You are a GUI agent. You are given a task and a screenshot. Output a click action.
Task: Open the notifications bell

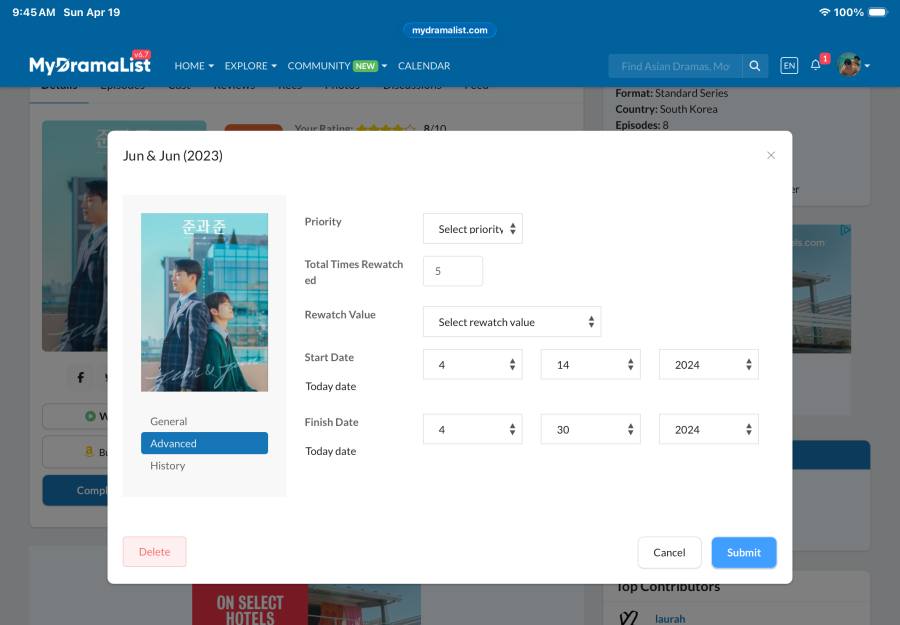[816, 65]
